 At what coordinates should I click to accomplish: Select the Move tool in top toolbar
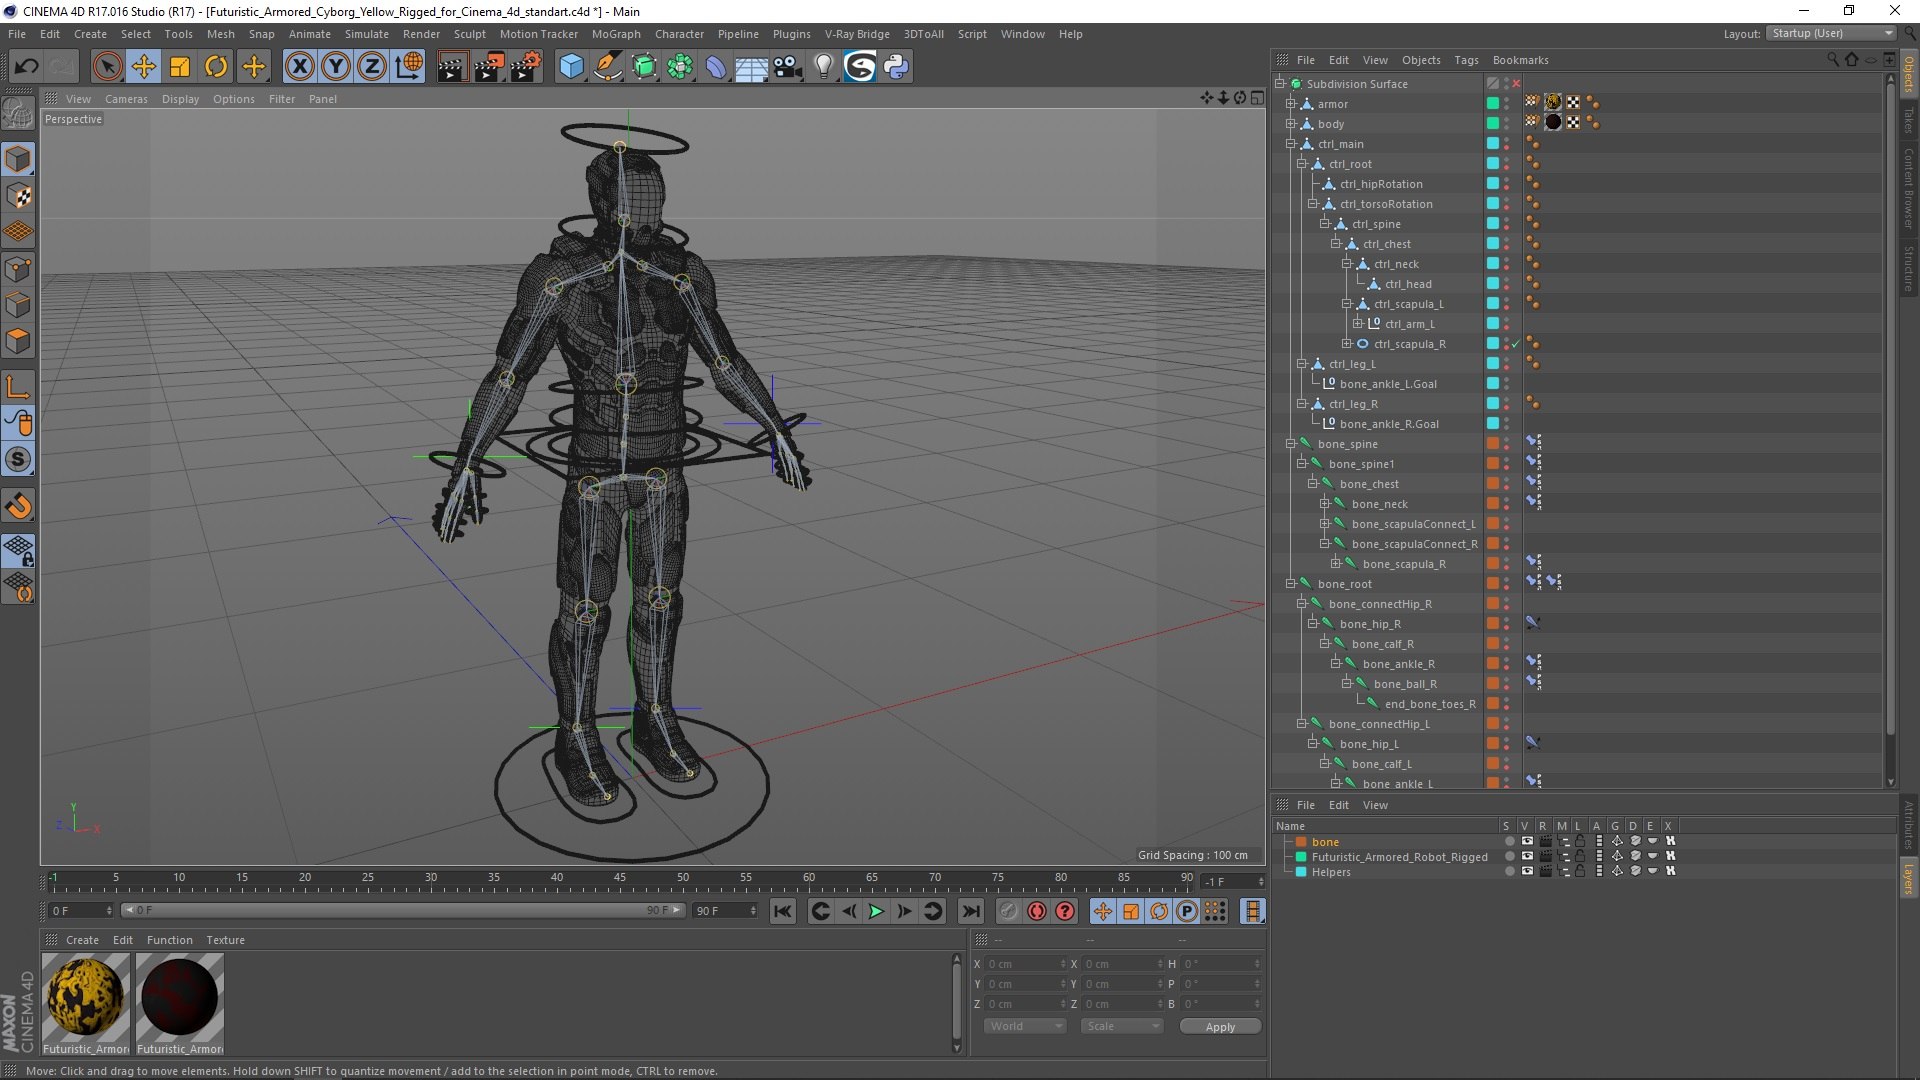click(143, 67)
